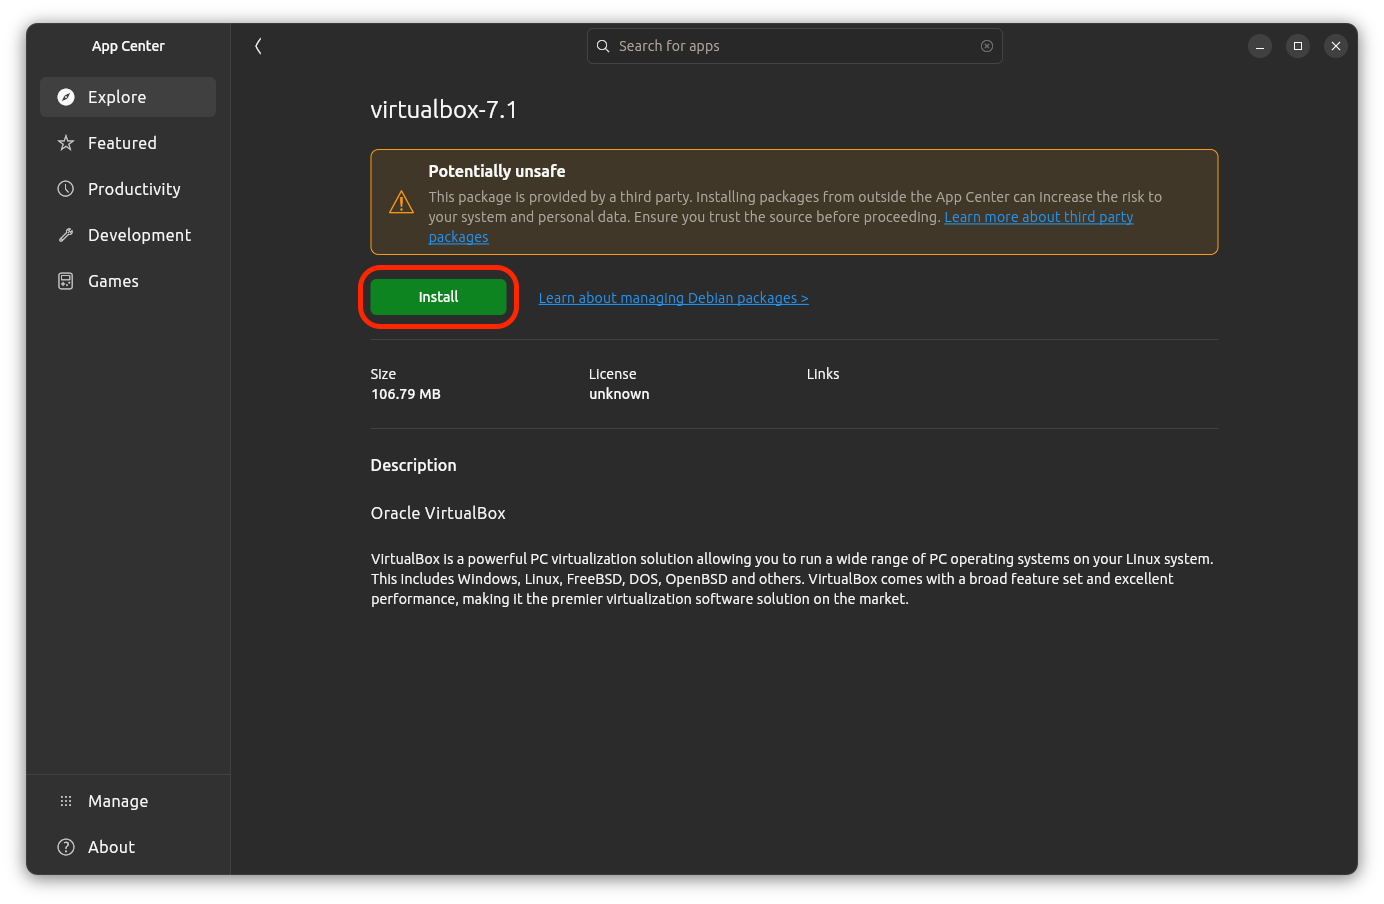Image resolution: width=1384 pixels, height=904 pixels.
Task: Select the Explore compass icon
Action: click(66, 96)
